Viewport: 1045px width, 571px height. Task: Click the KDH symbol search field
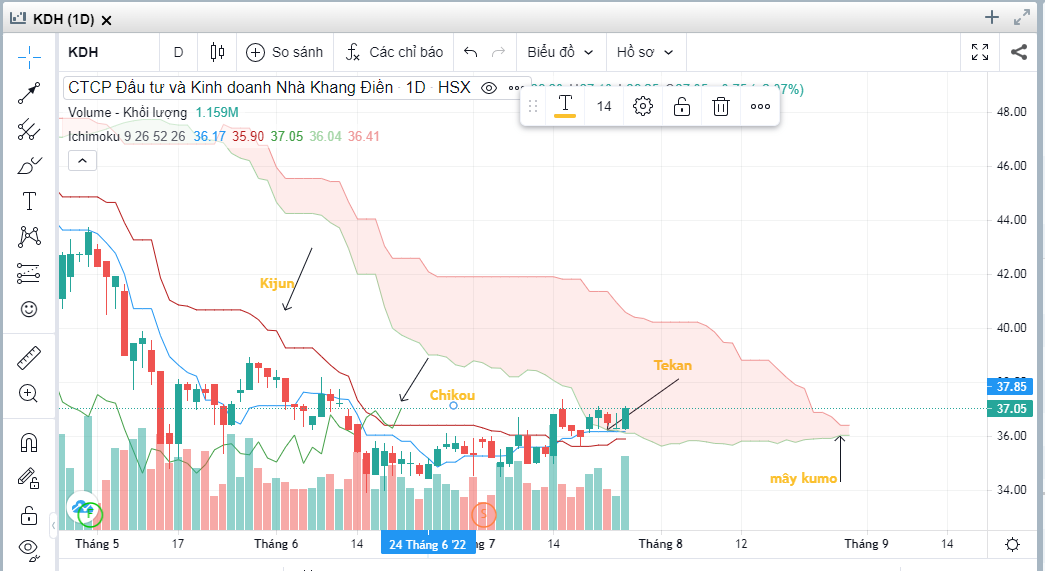coord(110,52)
